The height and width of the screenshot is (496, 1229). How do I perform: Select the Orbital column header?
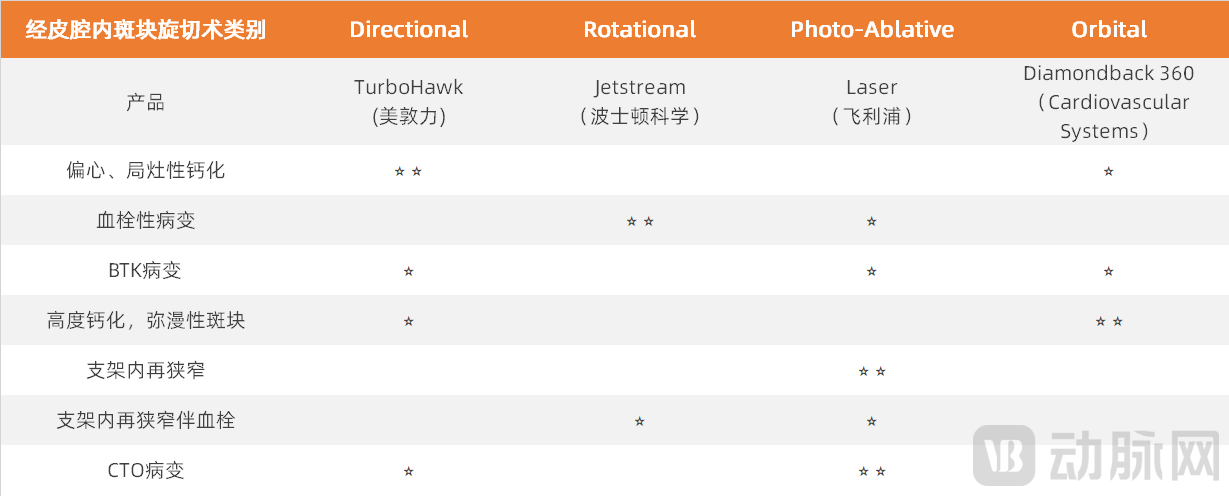1109,29
